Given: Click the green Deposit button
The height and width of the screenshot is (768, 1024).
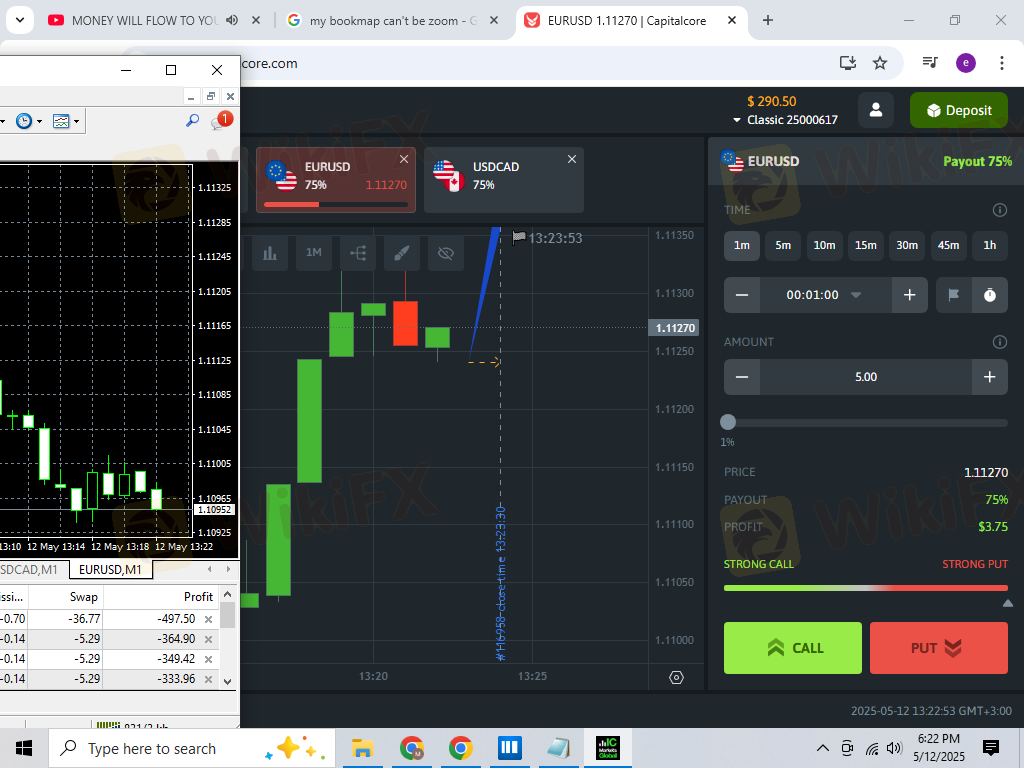Looking at the screenshot, I should 959,110.
